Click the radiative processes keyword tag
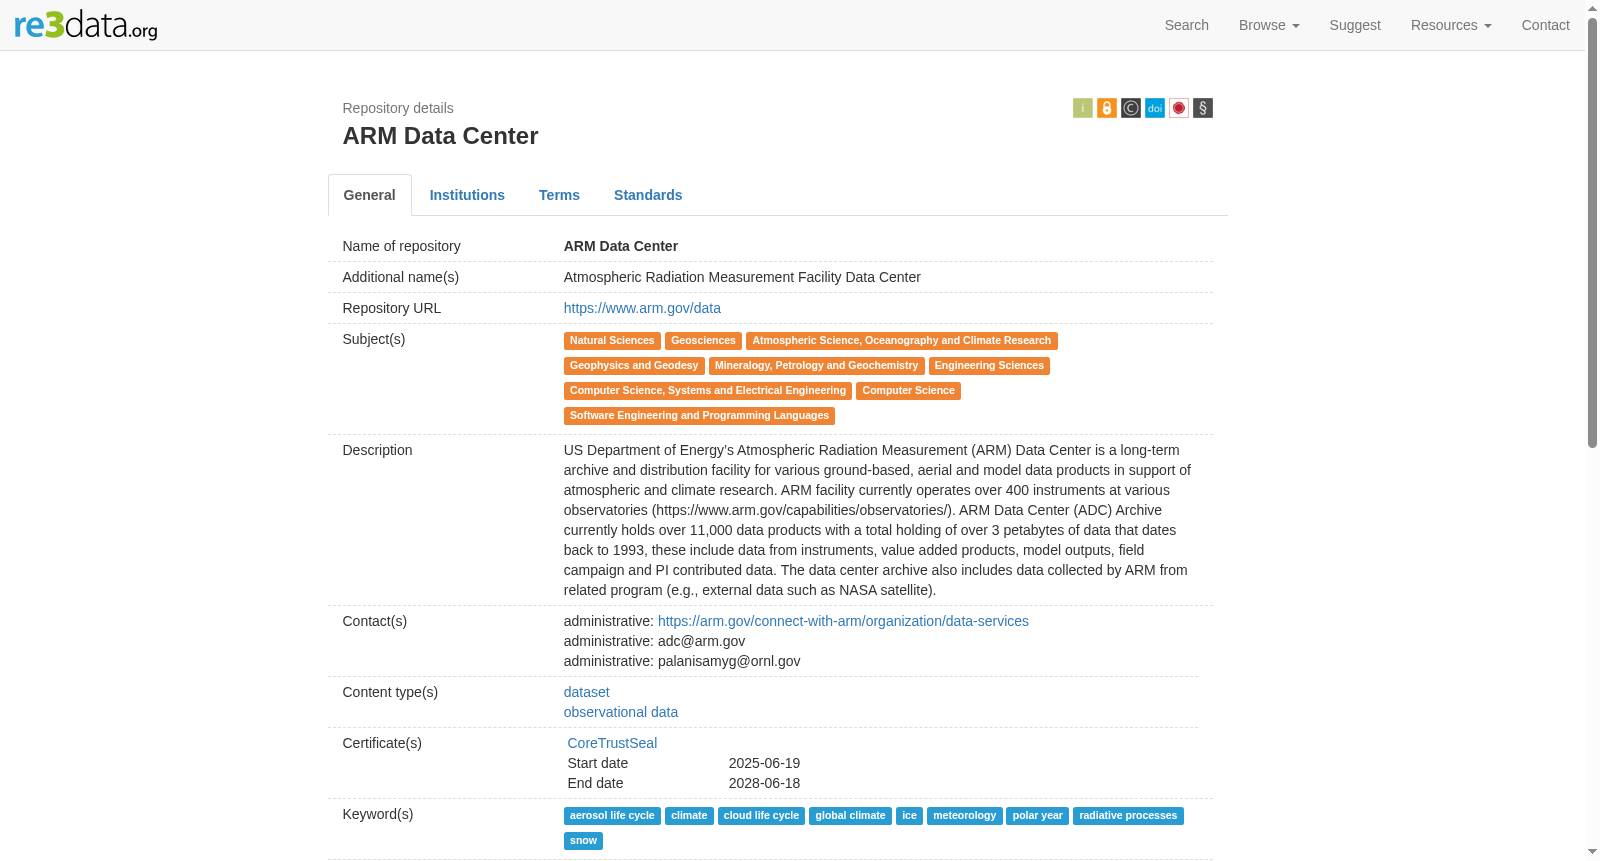1600x861 pixels. [1128, 816]
